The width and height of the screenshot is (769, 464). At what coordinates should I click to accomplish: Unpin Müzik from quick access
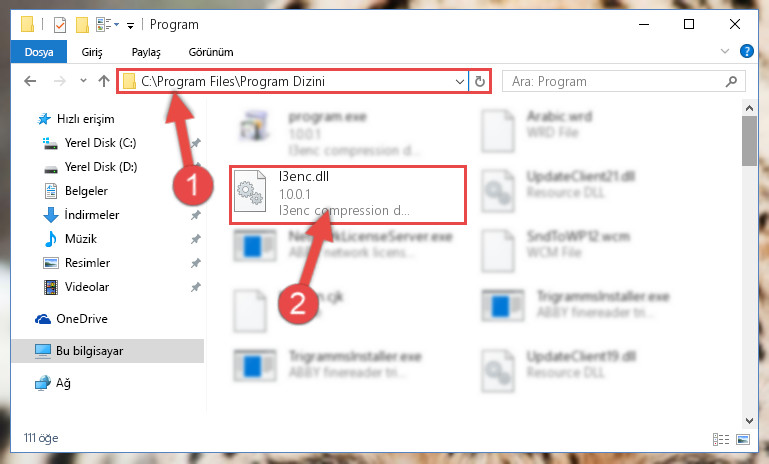pyautogui.click(x=196, y=239)
